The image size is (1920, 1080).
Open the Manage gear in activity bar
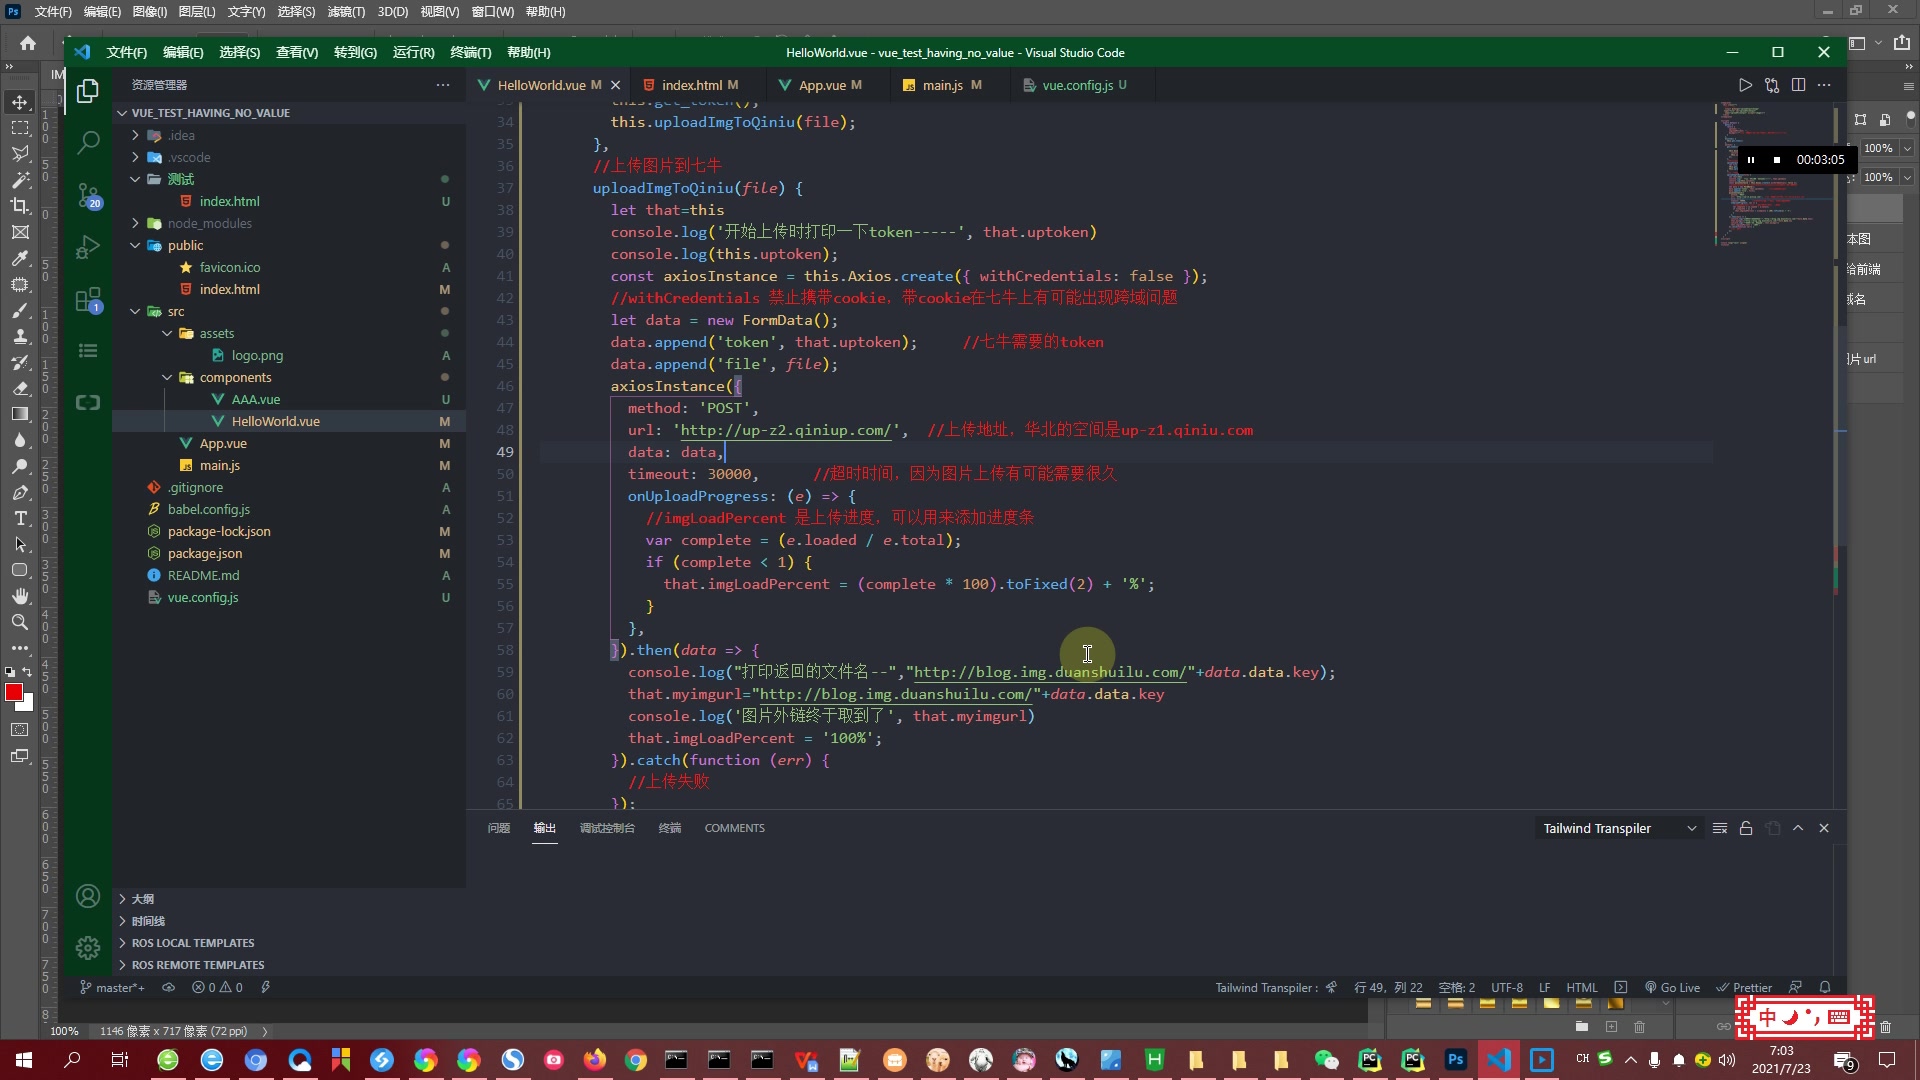point(88,947)
